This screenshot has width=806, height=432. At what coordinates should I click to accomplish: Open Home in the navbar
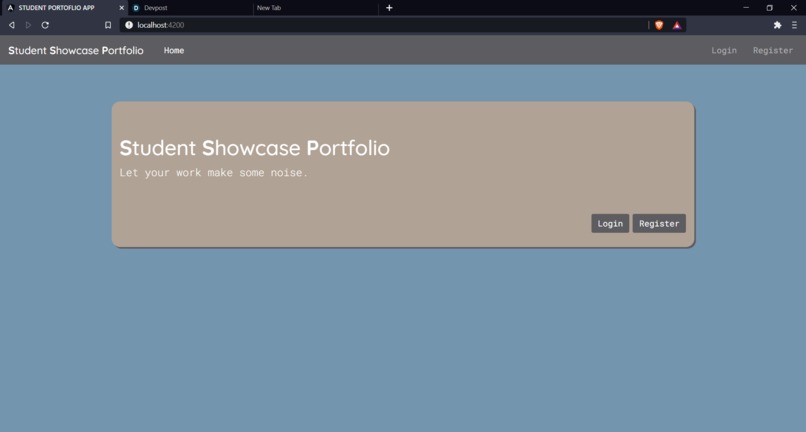point(174,50)
